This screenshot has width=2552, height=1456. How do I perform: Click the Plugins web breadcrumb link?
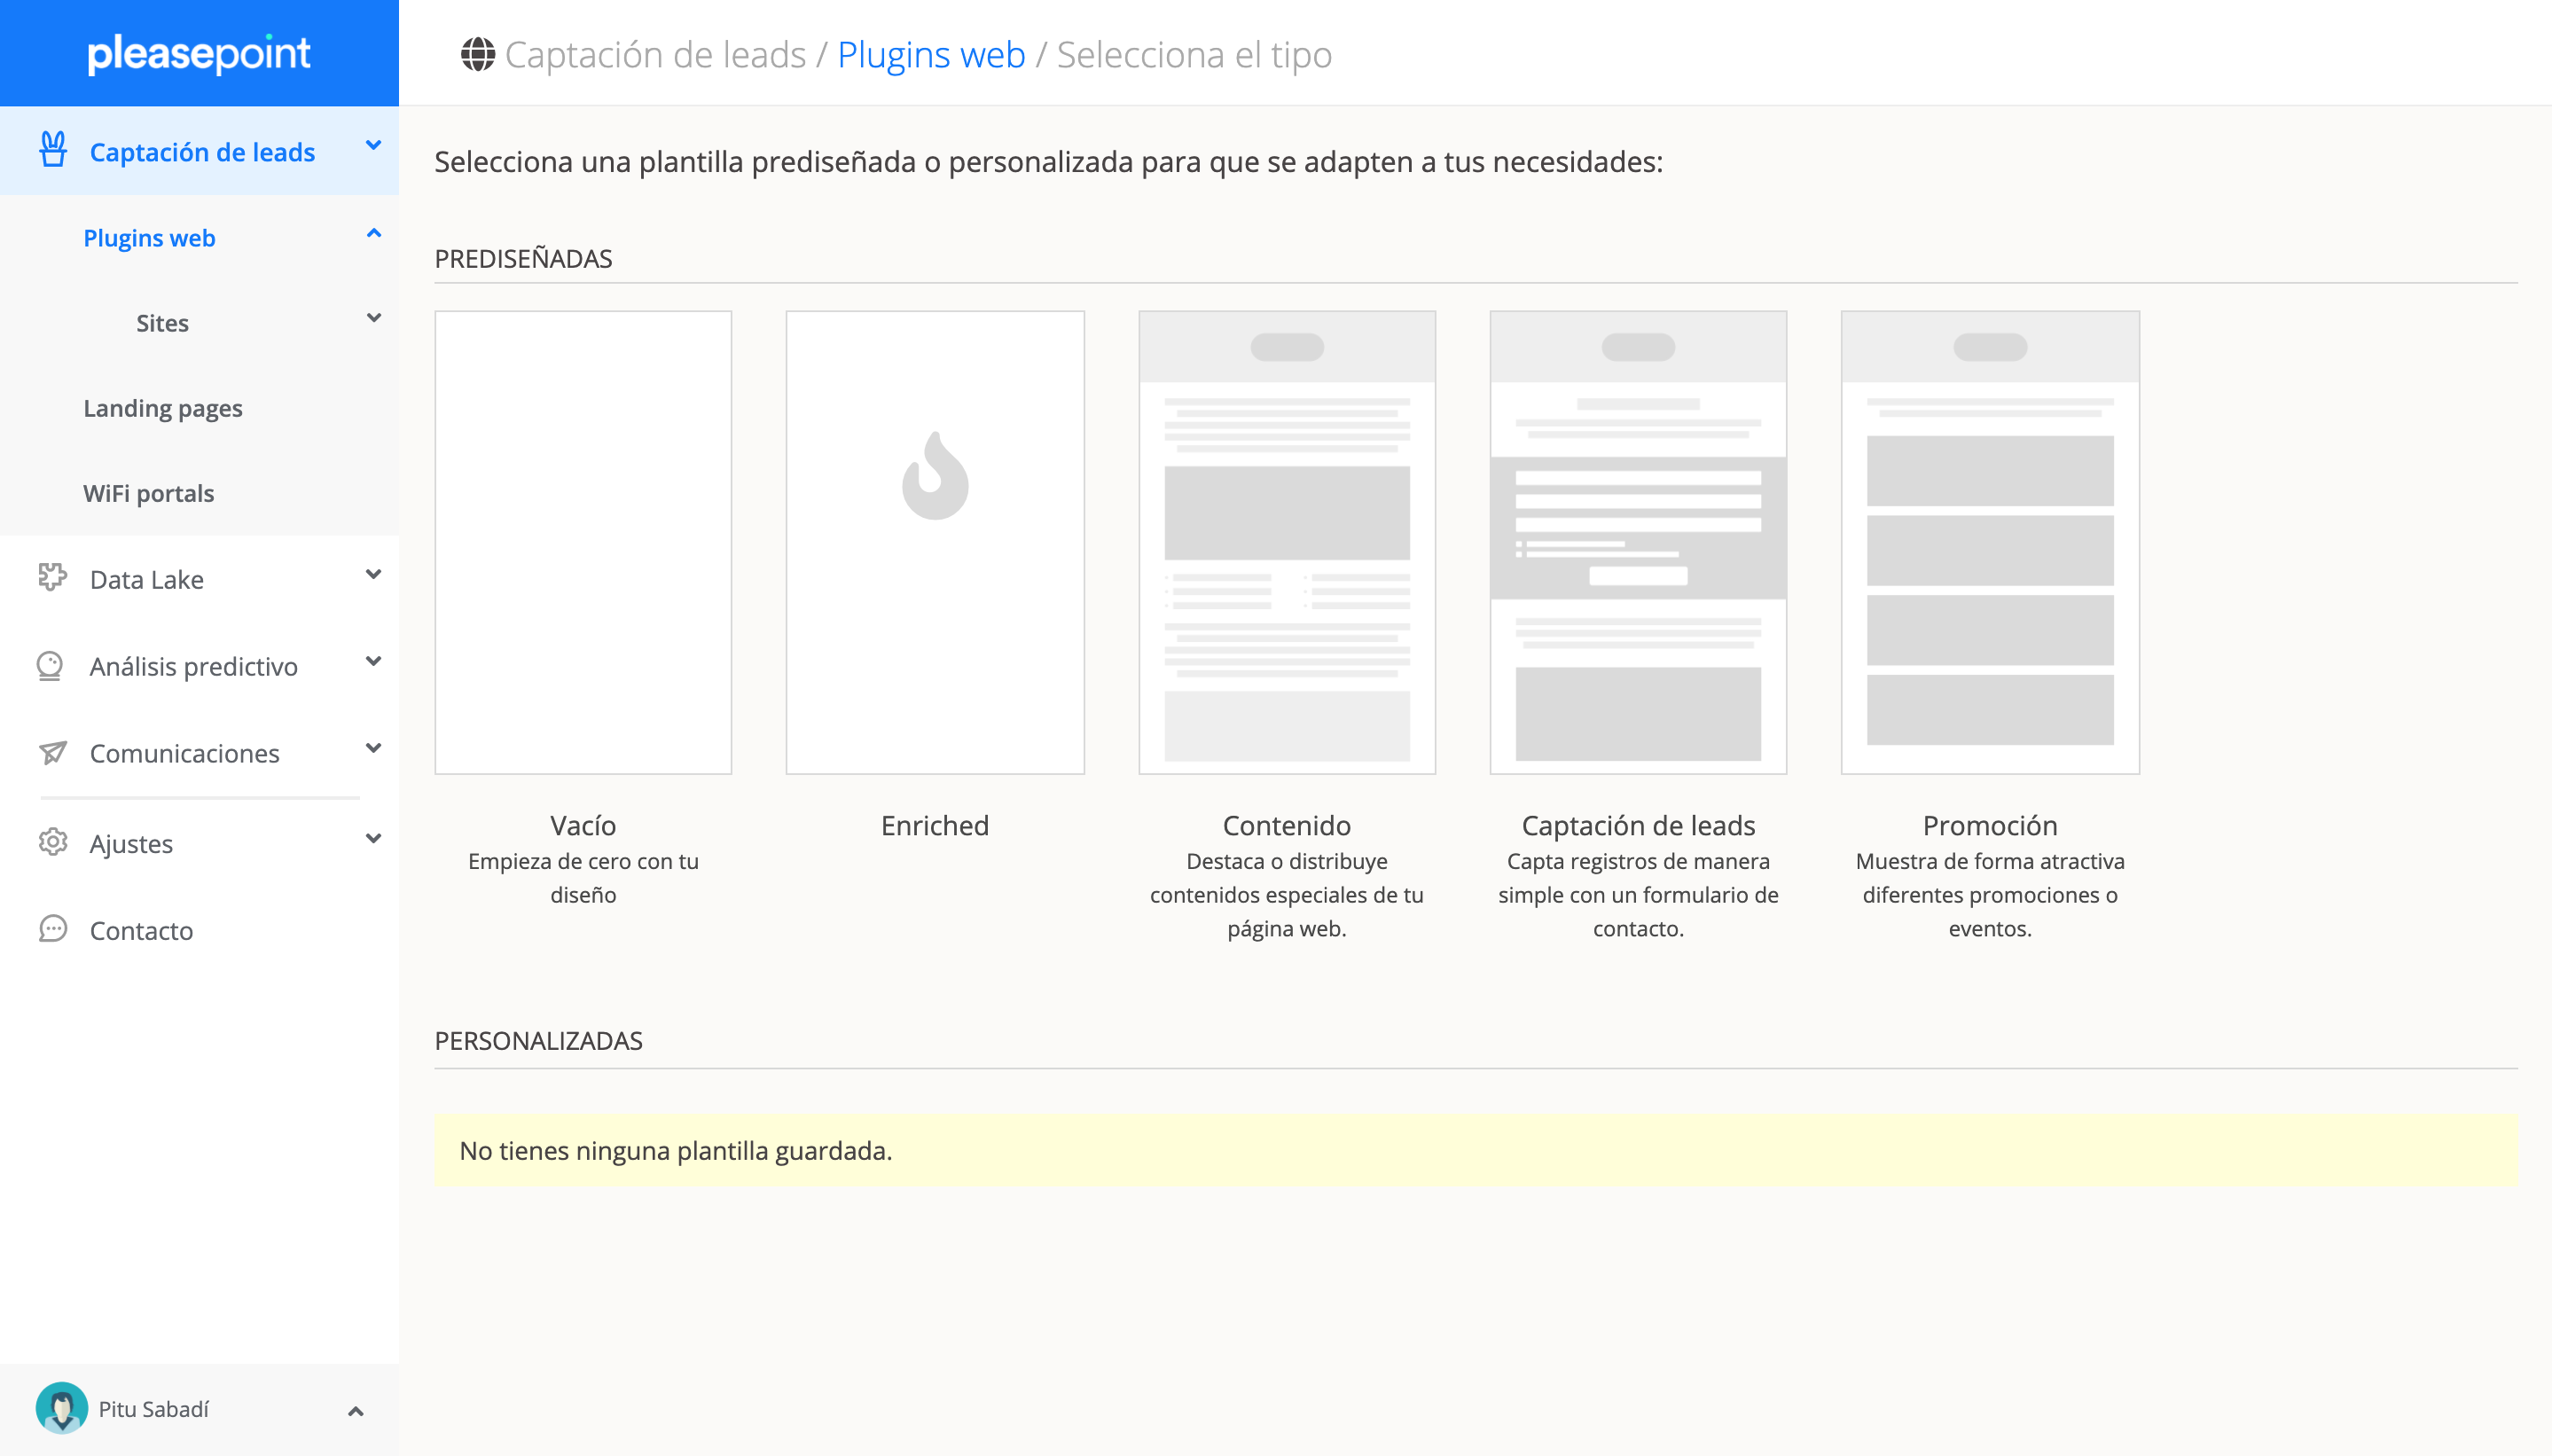point(931,54)
